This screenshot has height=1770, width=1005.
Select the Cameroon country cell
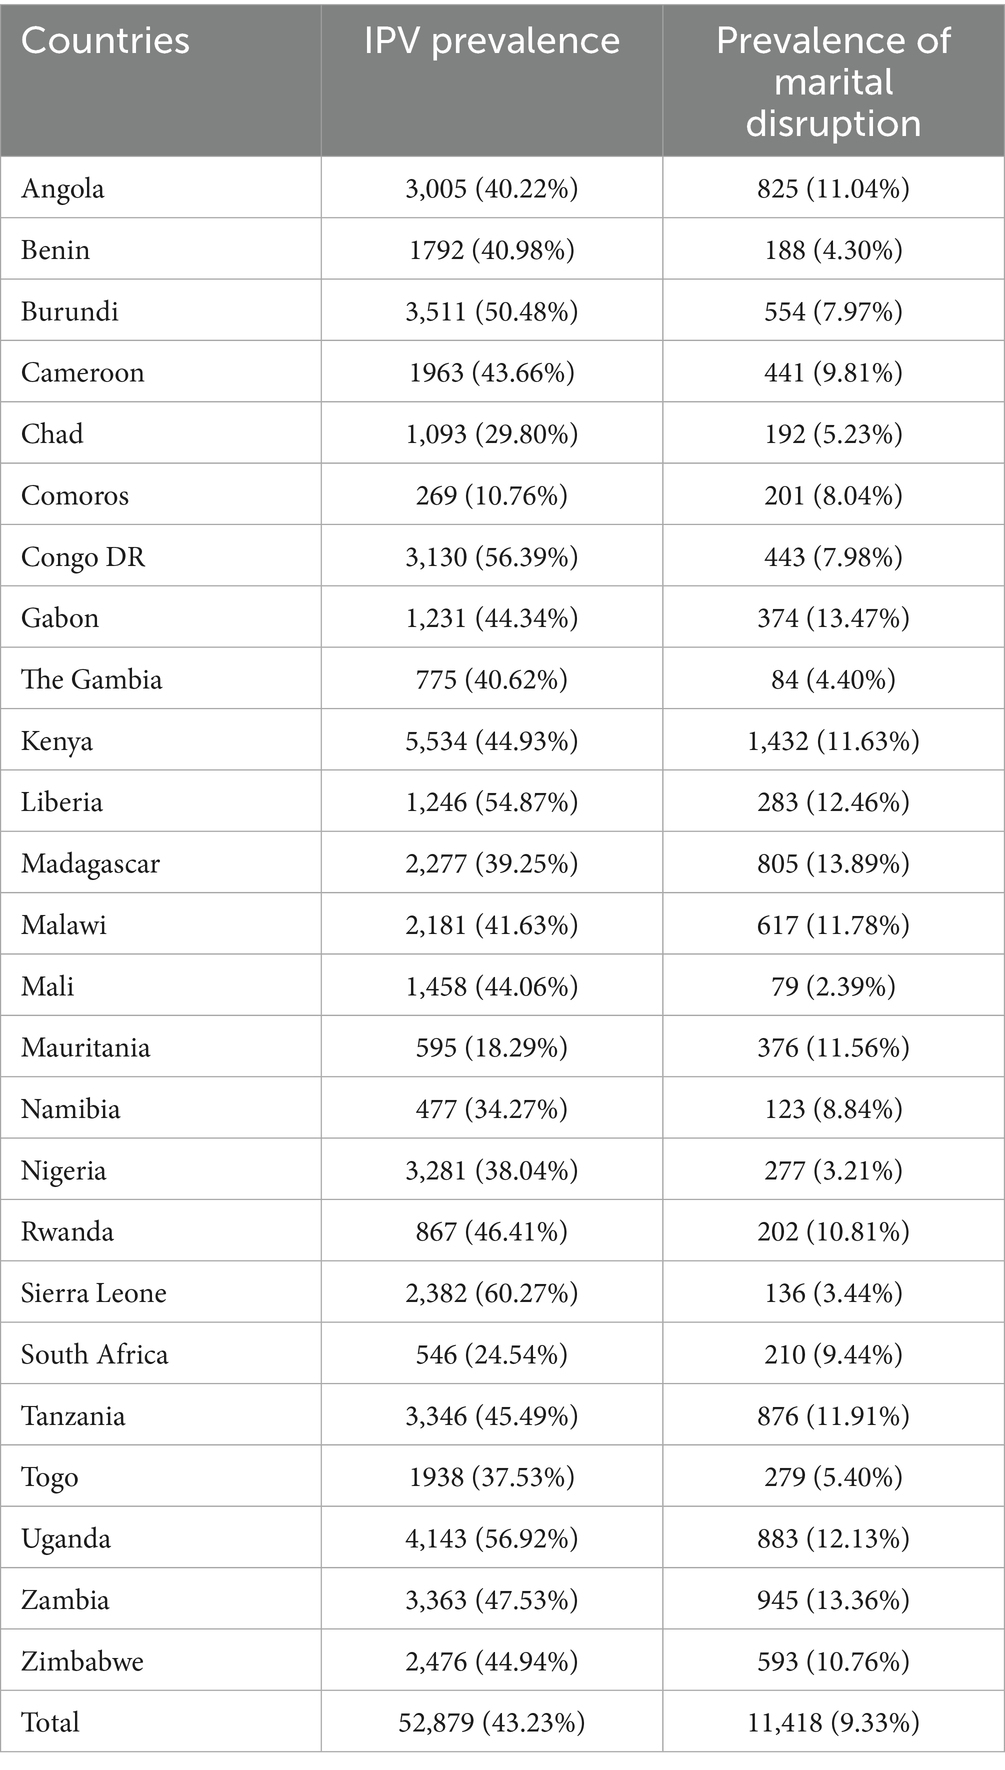coord(83,373)
